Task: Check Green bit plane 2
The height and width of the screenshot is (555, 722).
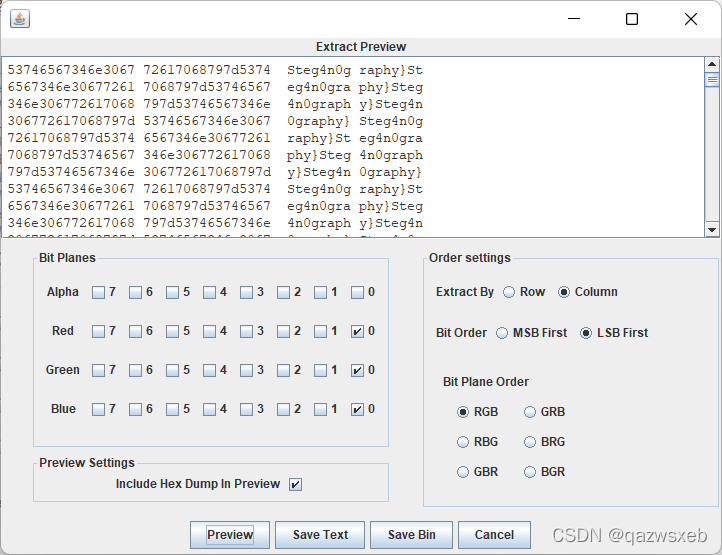Action: pos(283,370)
